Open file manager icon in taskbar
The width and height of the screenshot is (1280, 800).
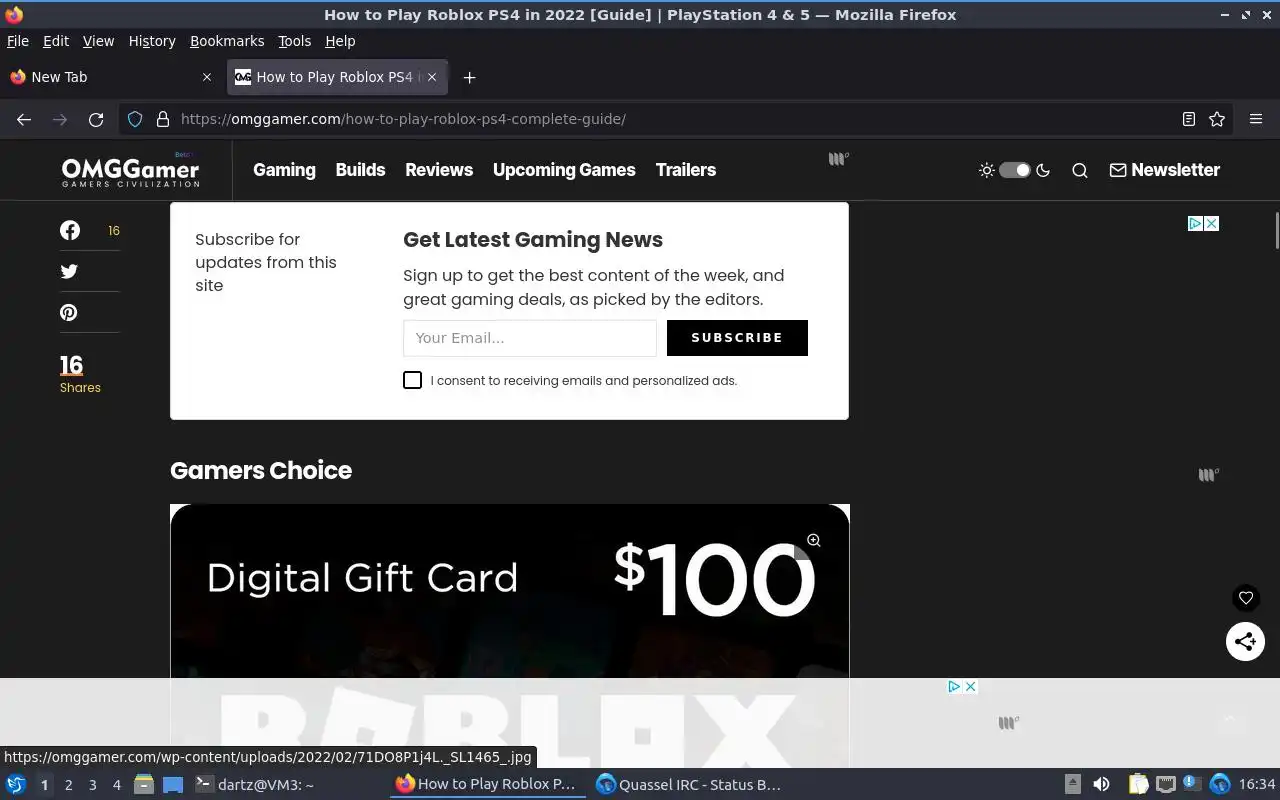tap(144, 784)
